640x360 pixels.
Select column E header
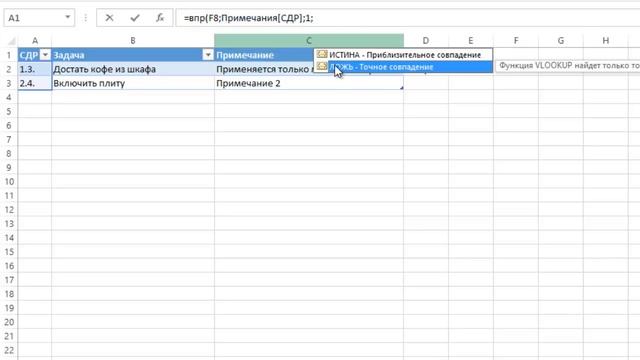click(471, 40)
